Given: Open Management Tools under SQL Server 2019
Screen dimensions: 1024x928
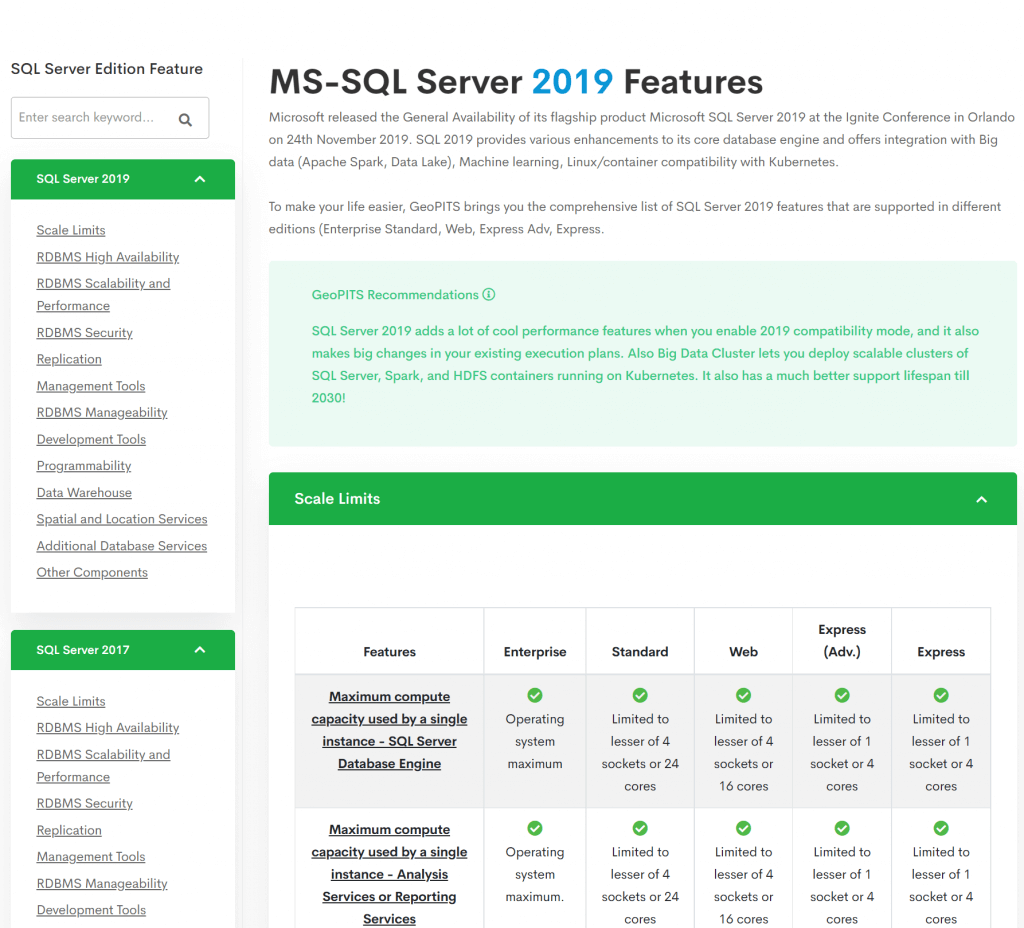Looking at the screenshot, I should coord(91,386).
